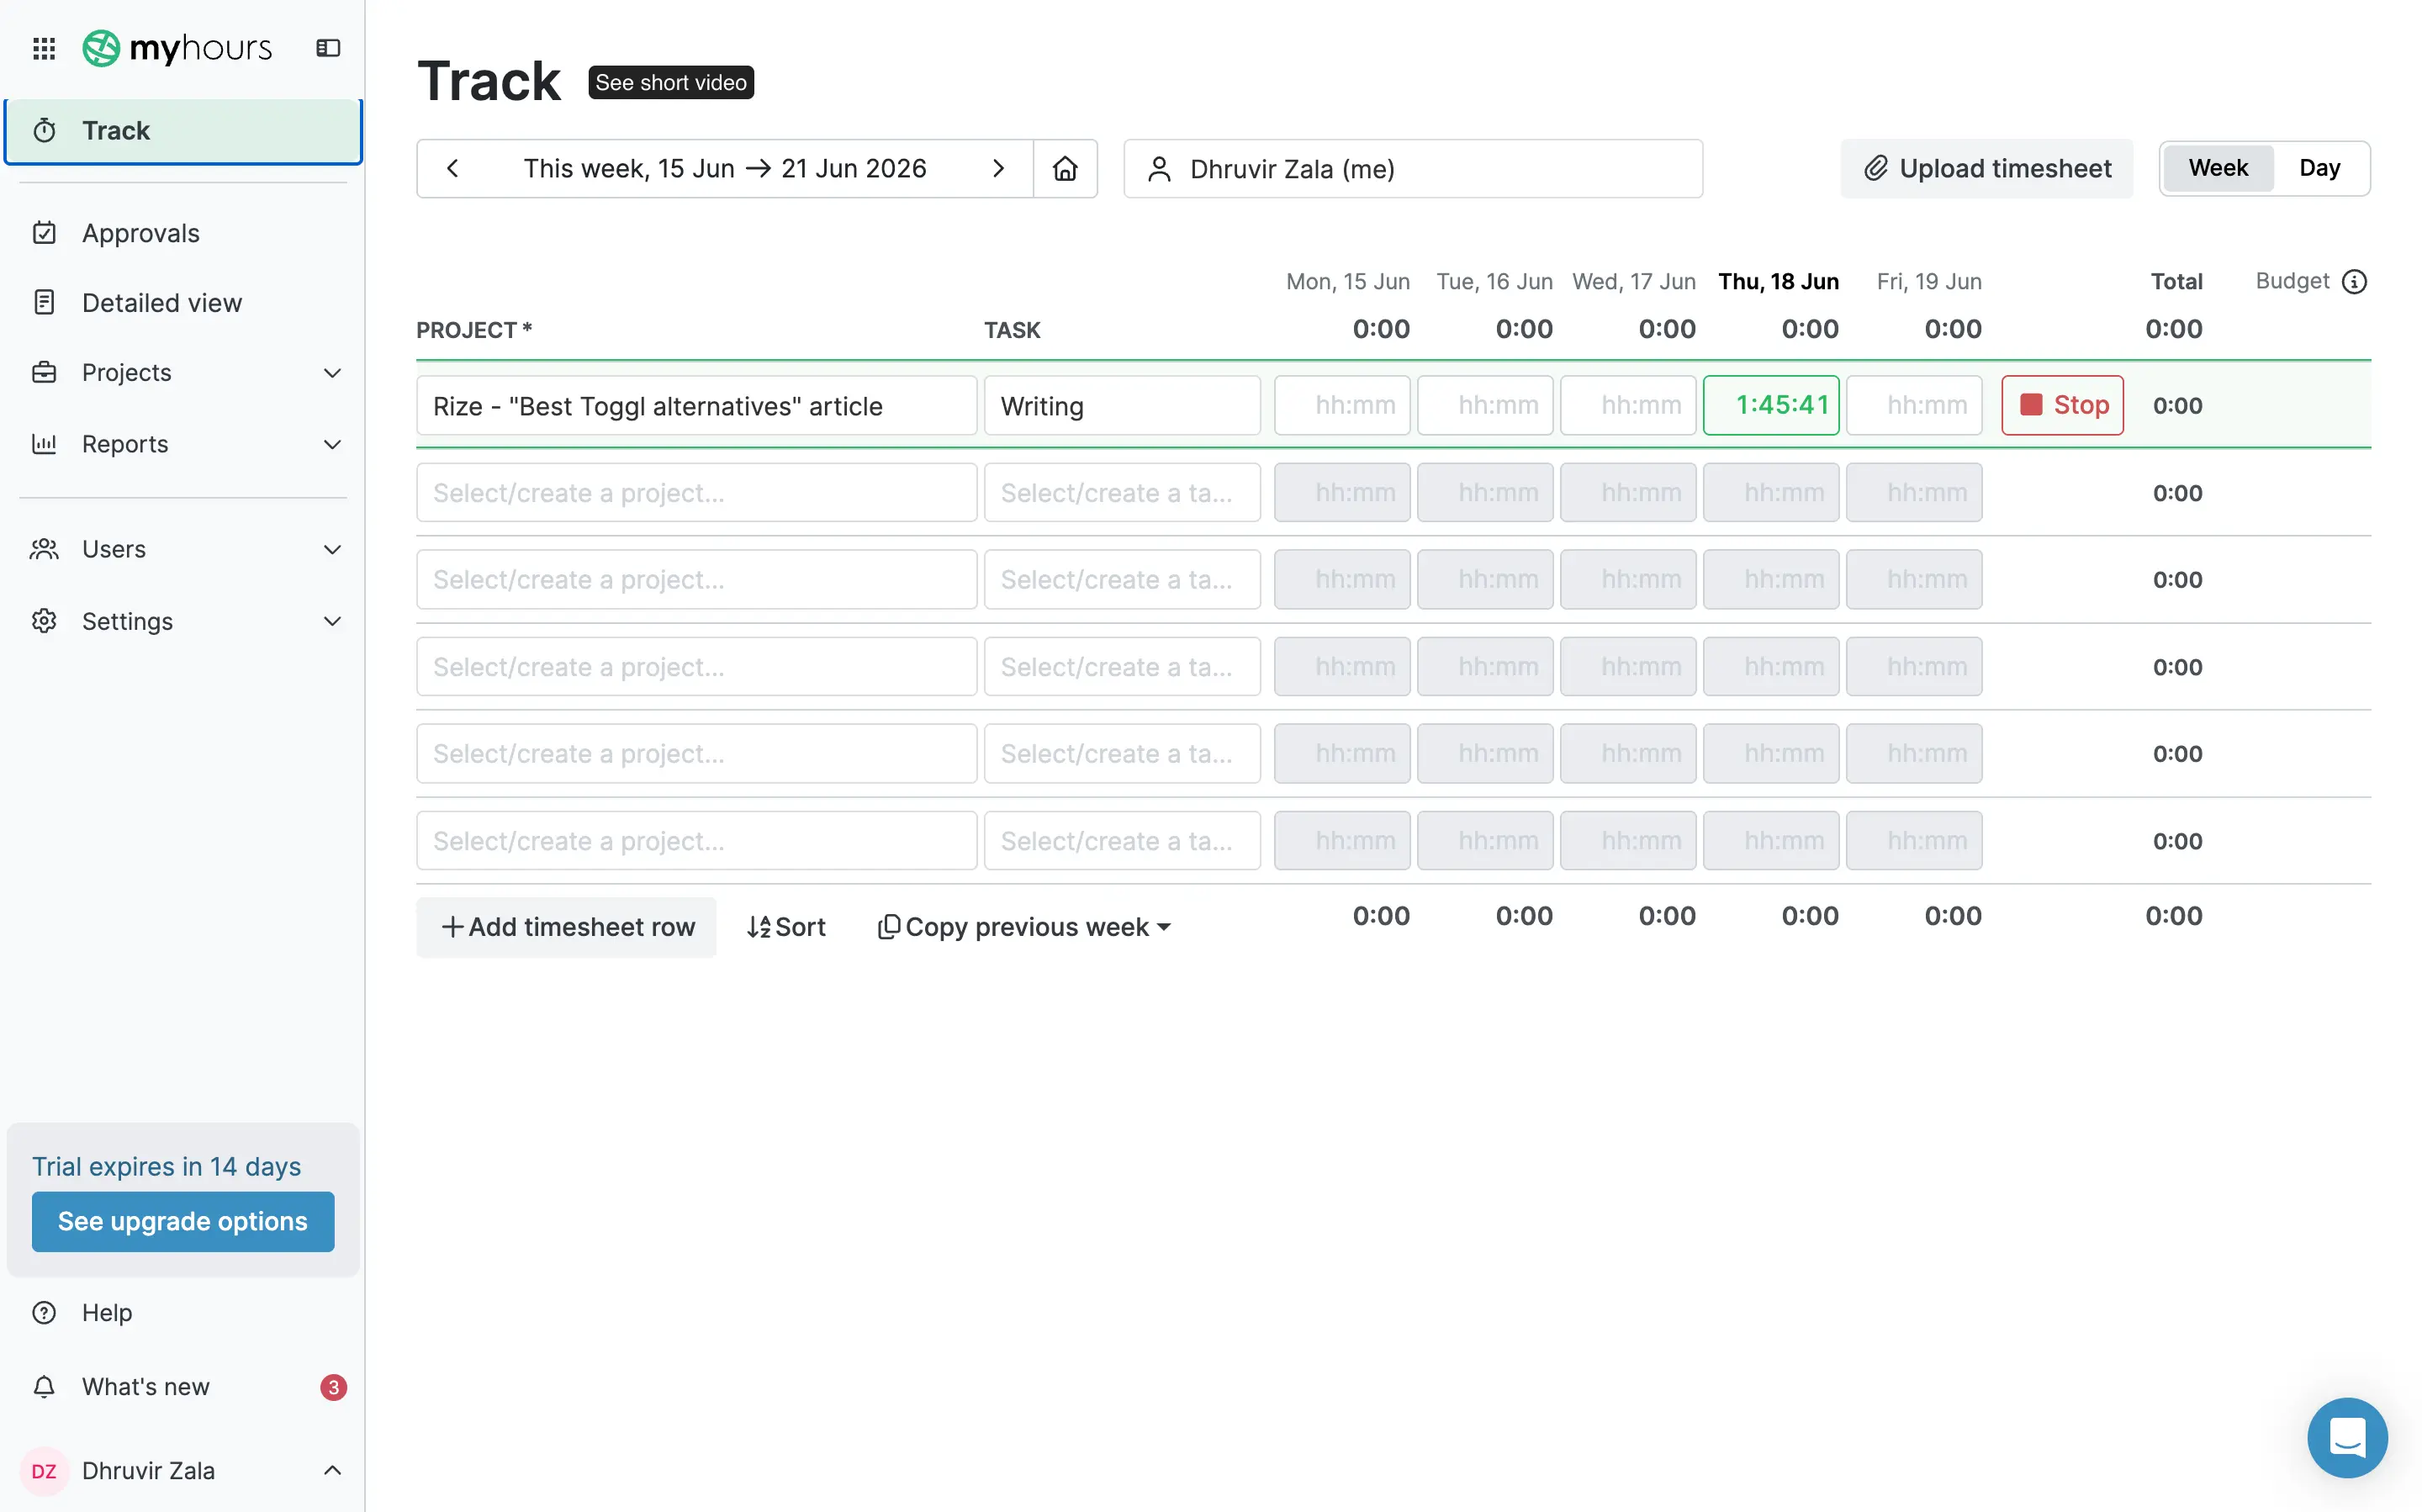Click the Fri, 19 Jun column header
Image resolution: width=2422 pixels, height=1512 pixels.
coord(1928,282)
